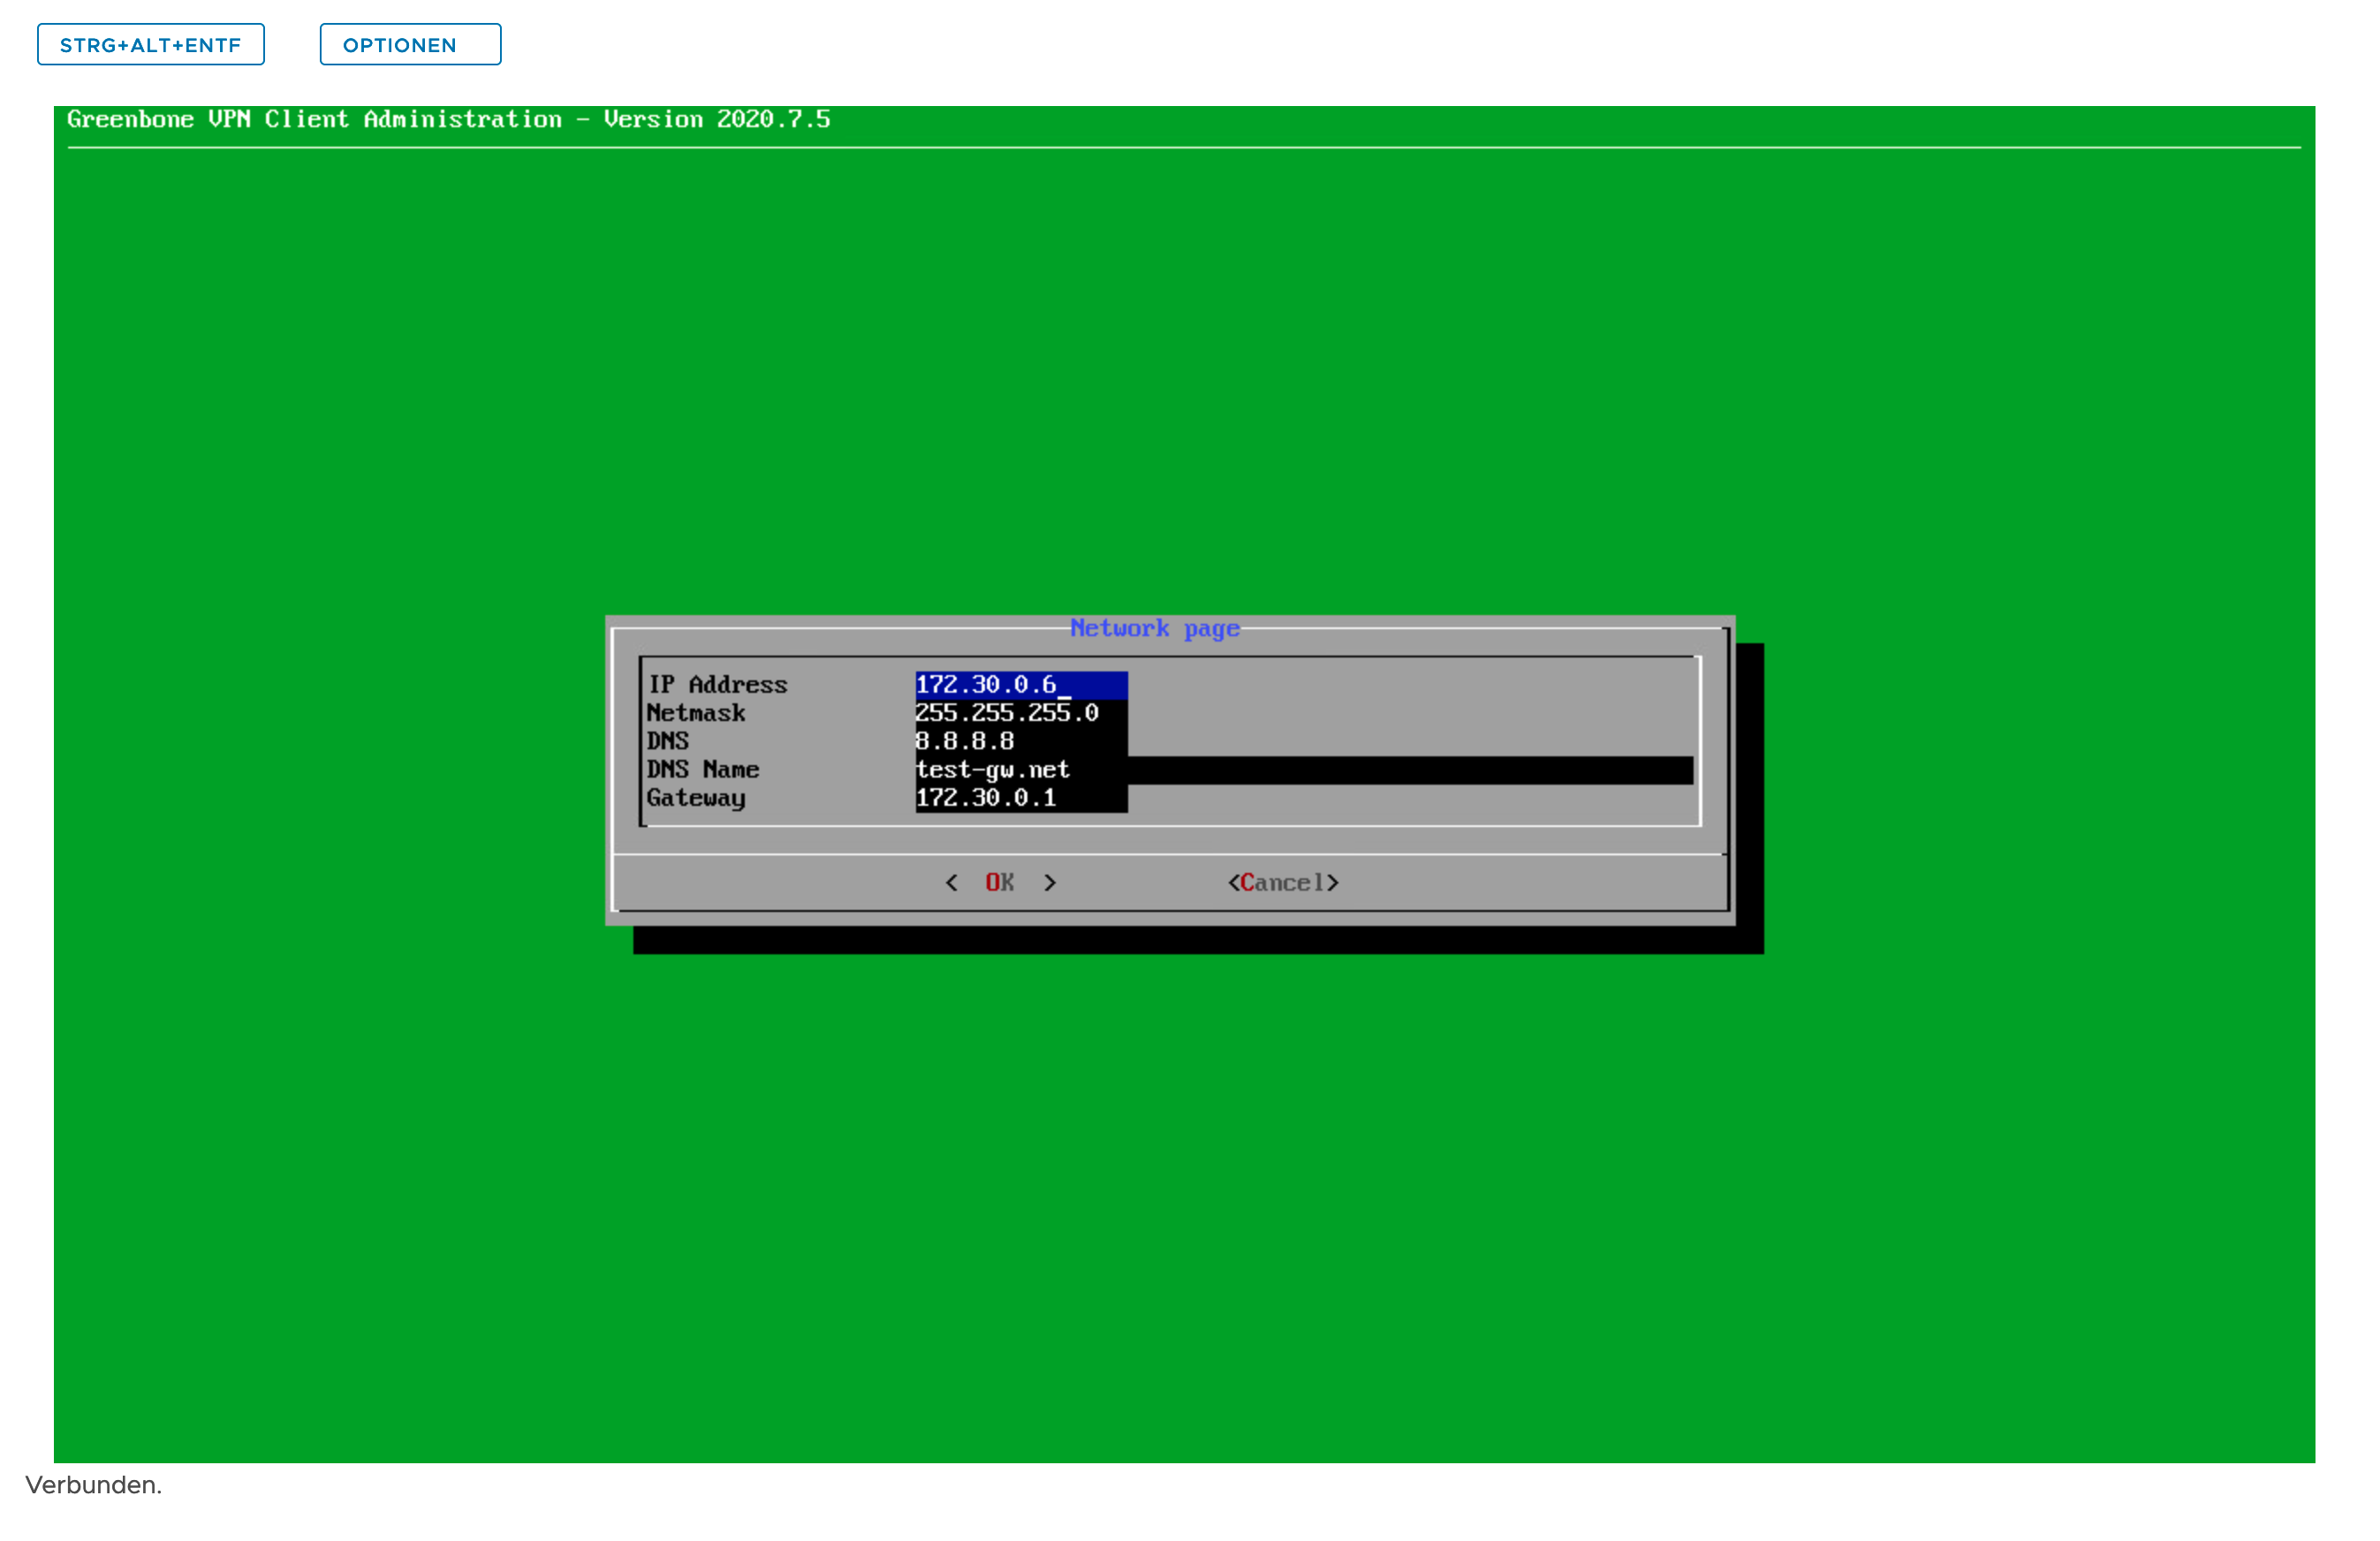The width and height of the screenshot is (2380, 1541).
Task: Confirm with the OK button
Action: point(1001,883)
